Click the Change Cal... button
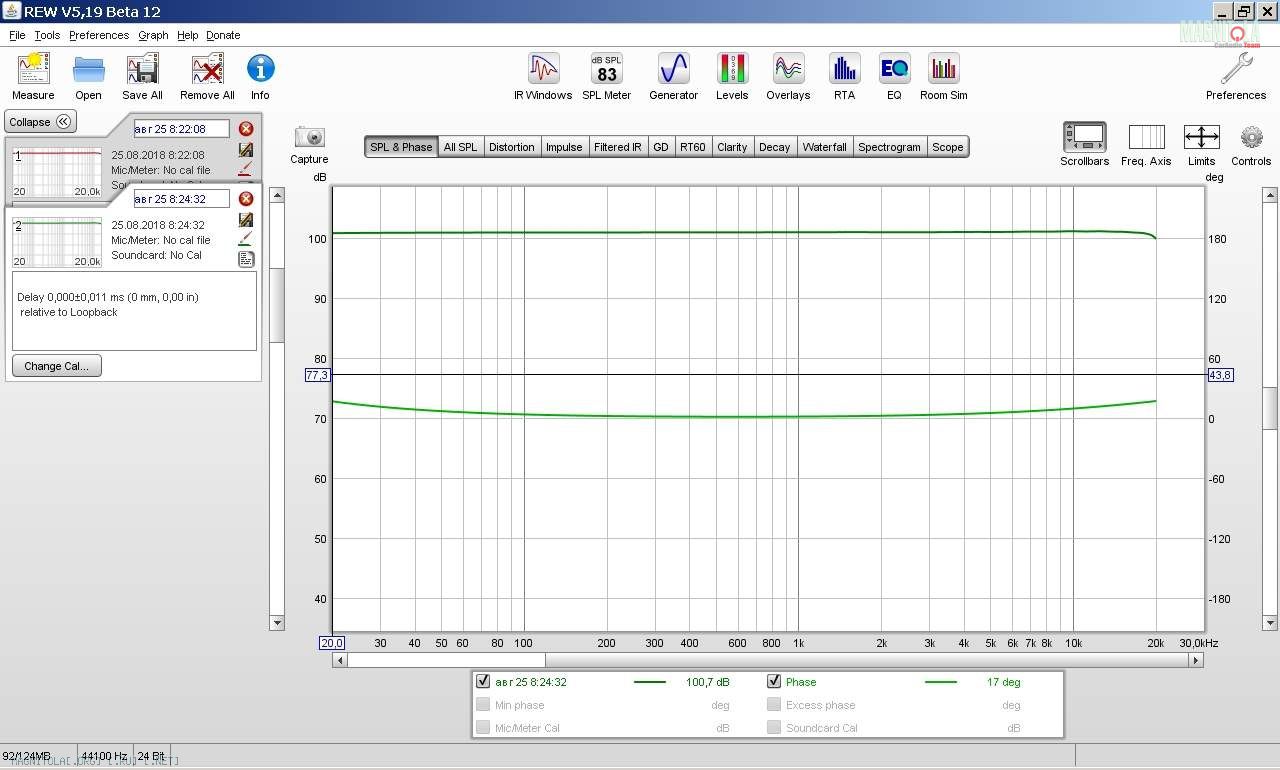The width and height of the screenshot is (1280, 770). point(57,366)
